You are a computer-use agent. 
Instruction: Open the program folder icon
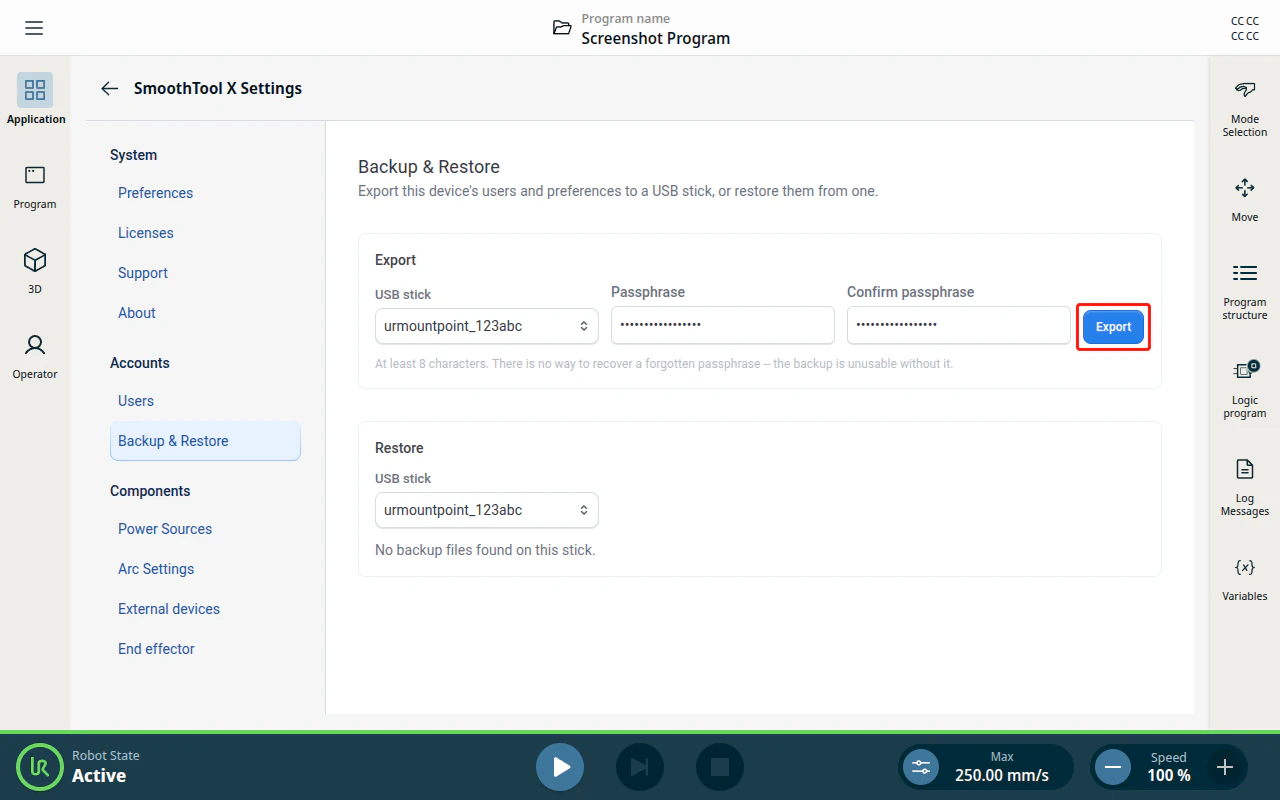[563, 28]
